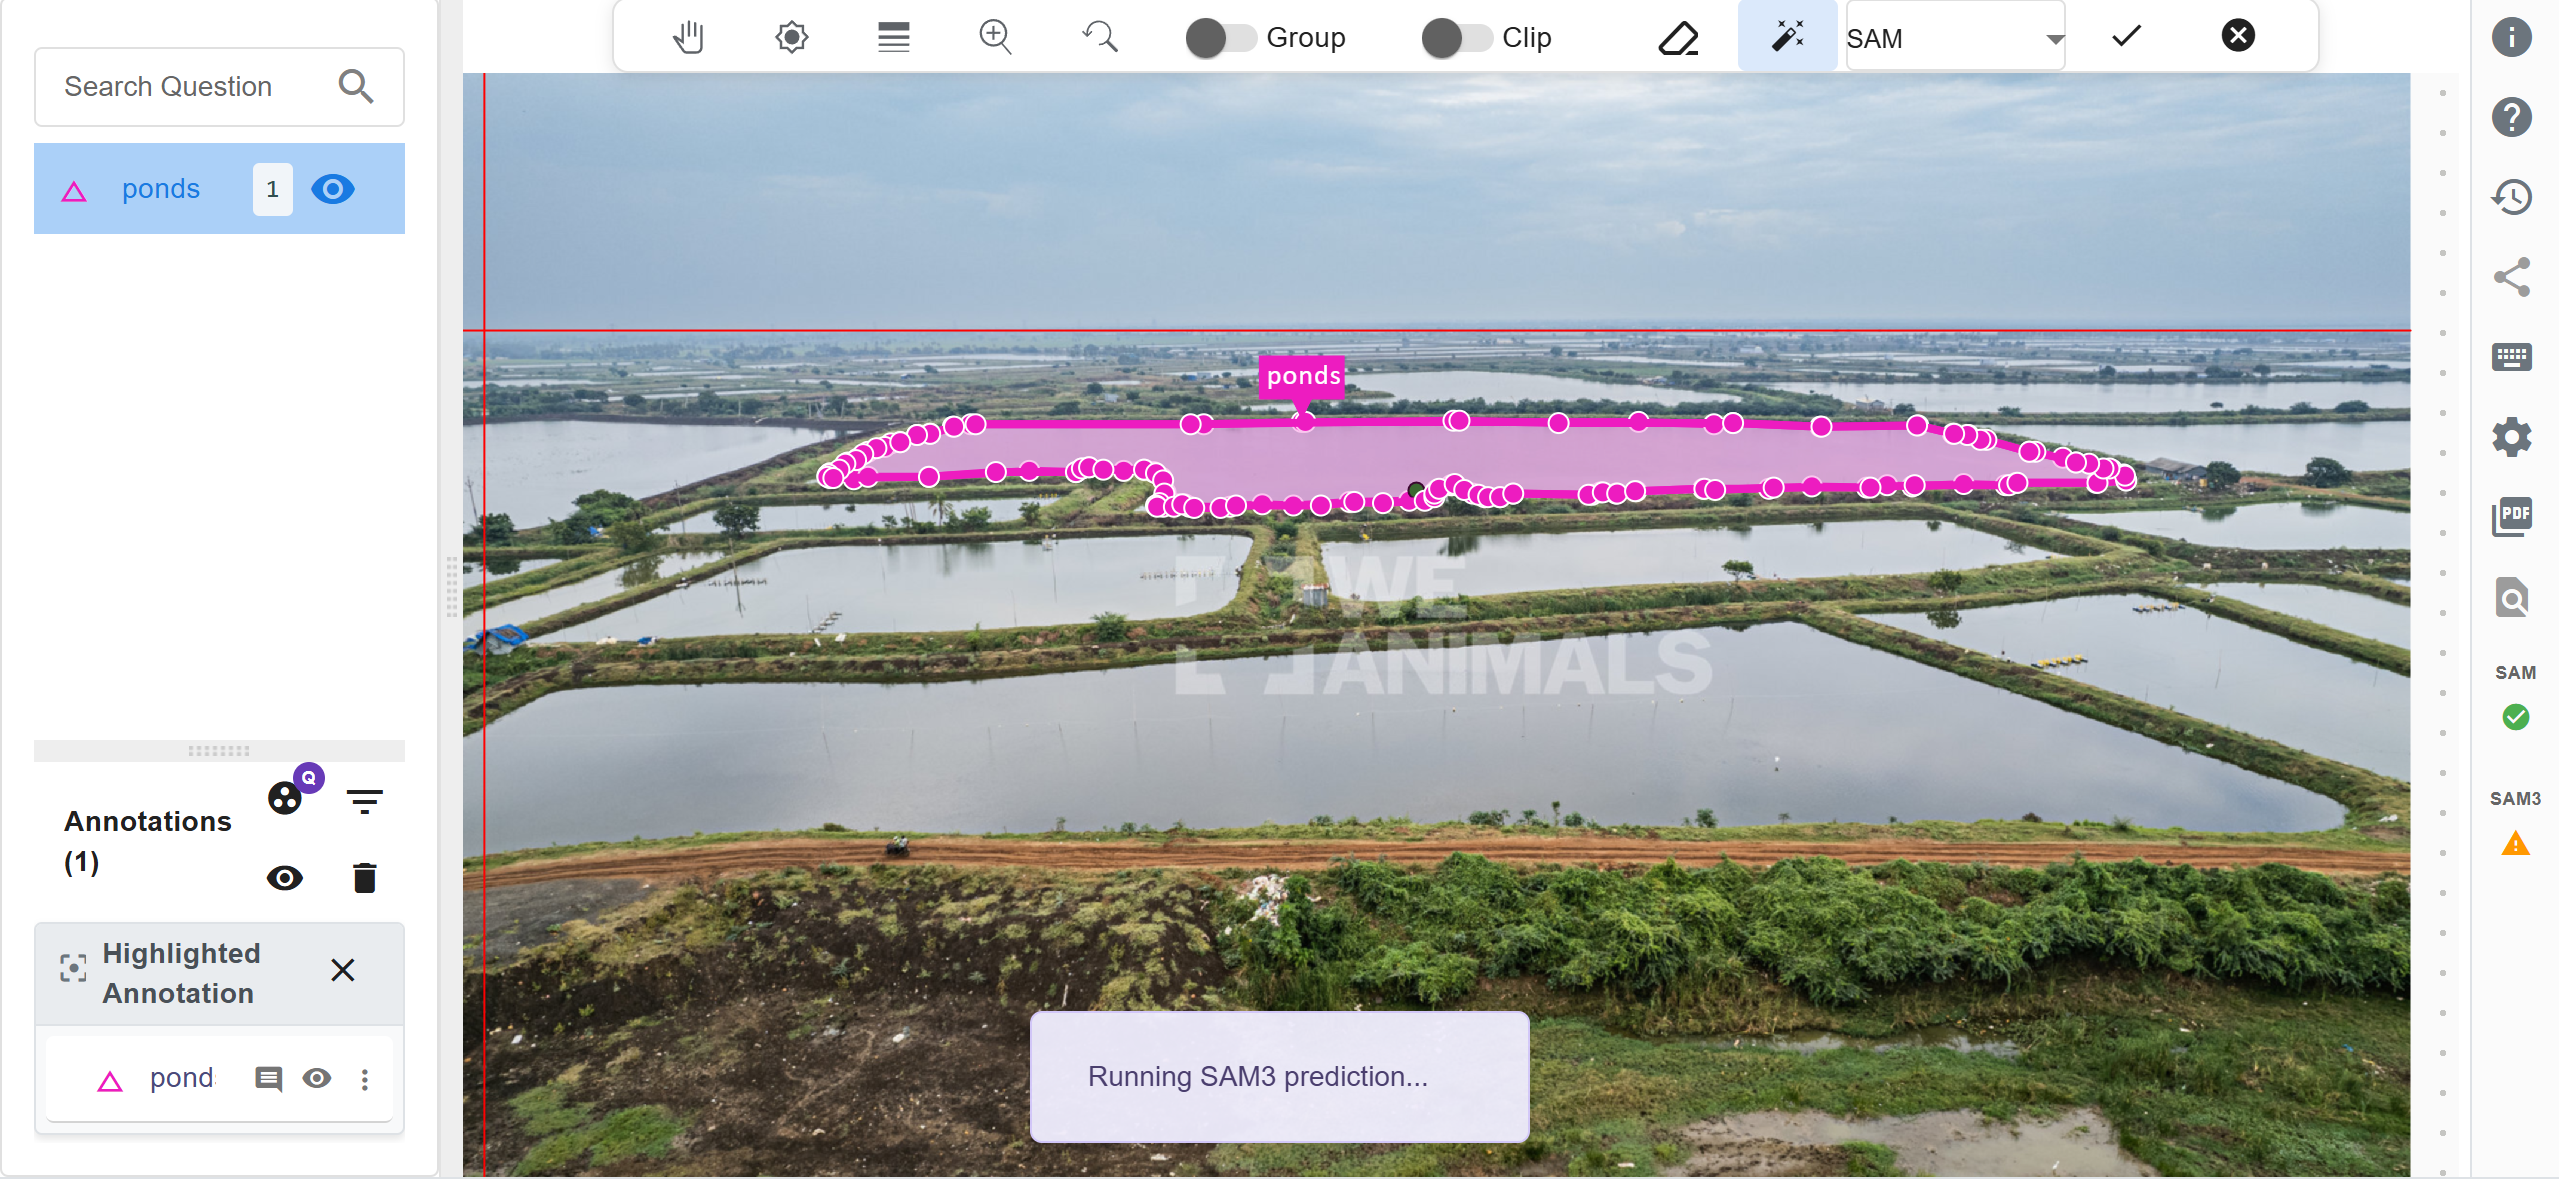Enable the Clip toggle
The image size is (2559, 1201).
click(x=1456, y=38)
